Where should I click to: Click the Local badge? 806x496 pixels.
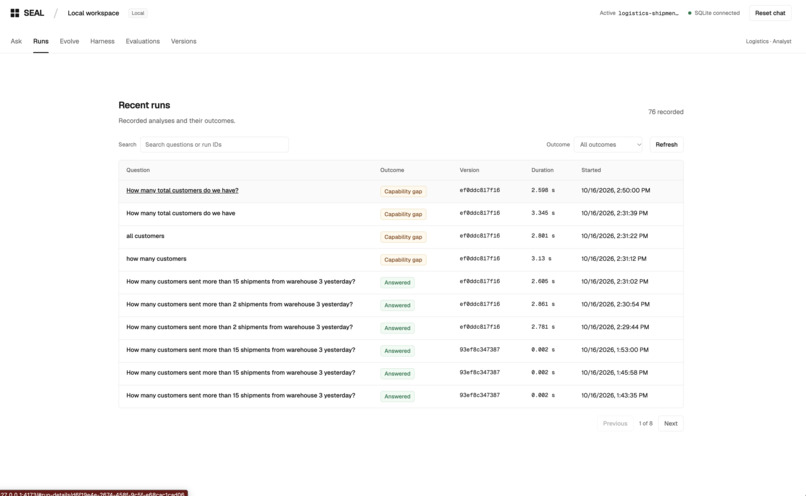click(x=138, y=13)
